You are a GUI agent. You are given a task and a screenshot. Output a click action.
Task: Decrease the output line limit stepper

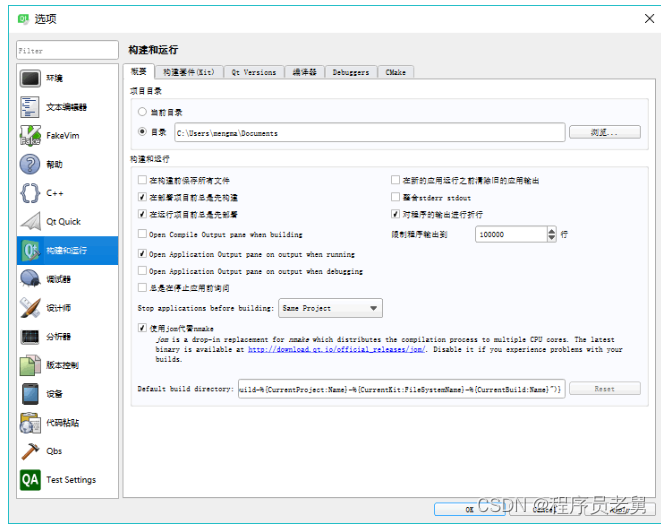coord(552,238)
